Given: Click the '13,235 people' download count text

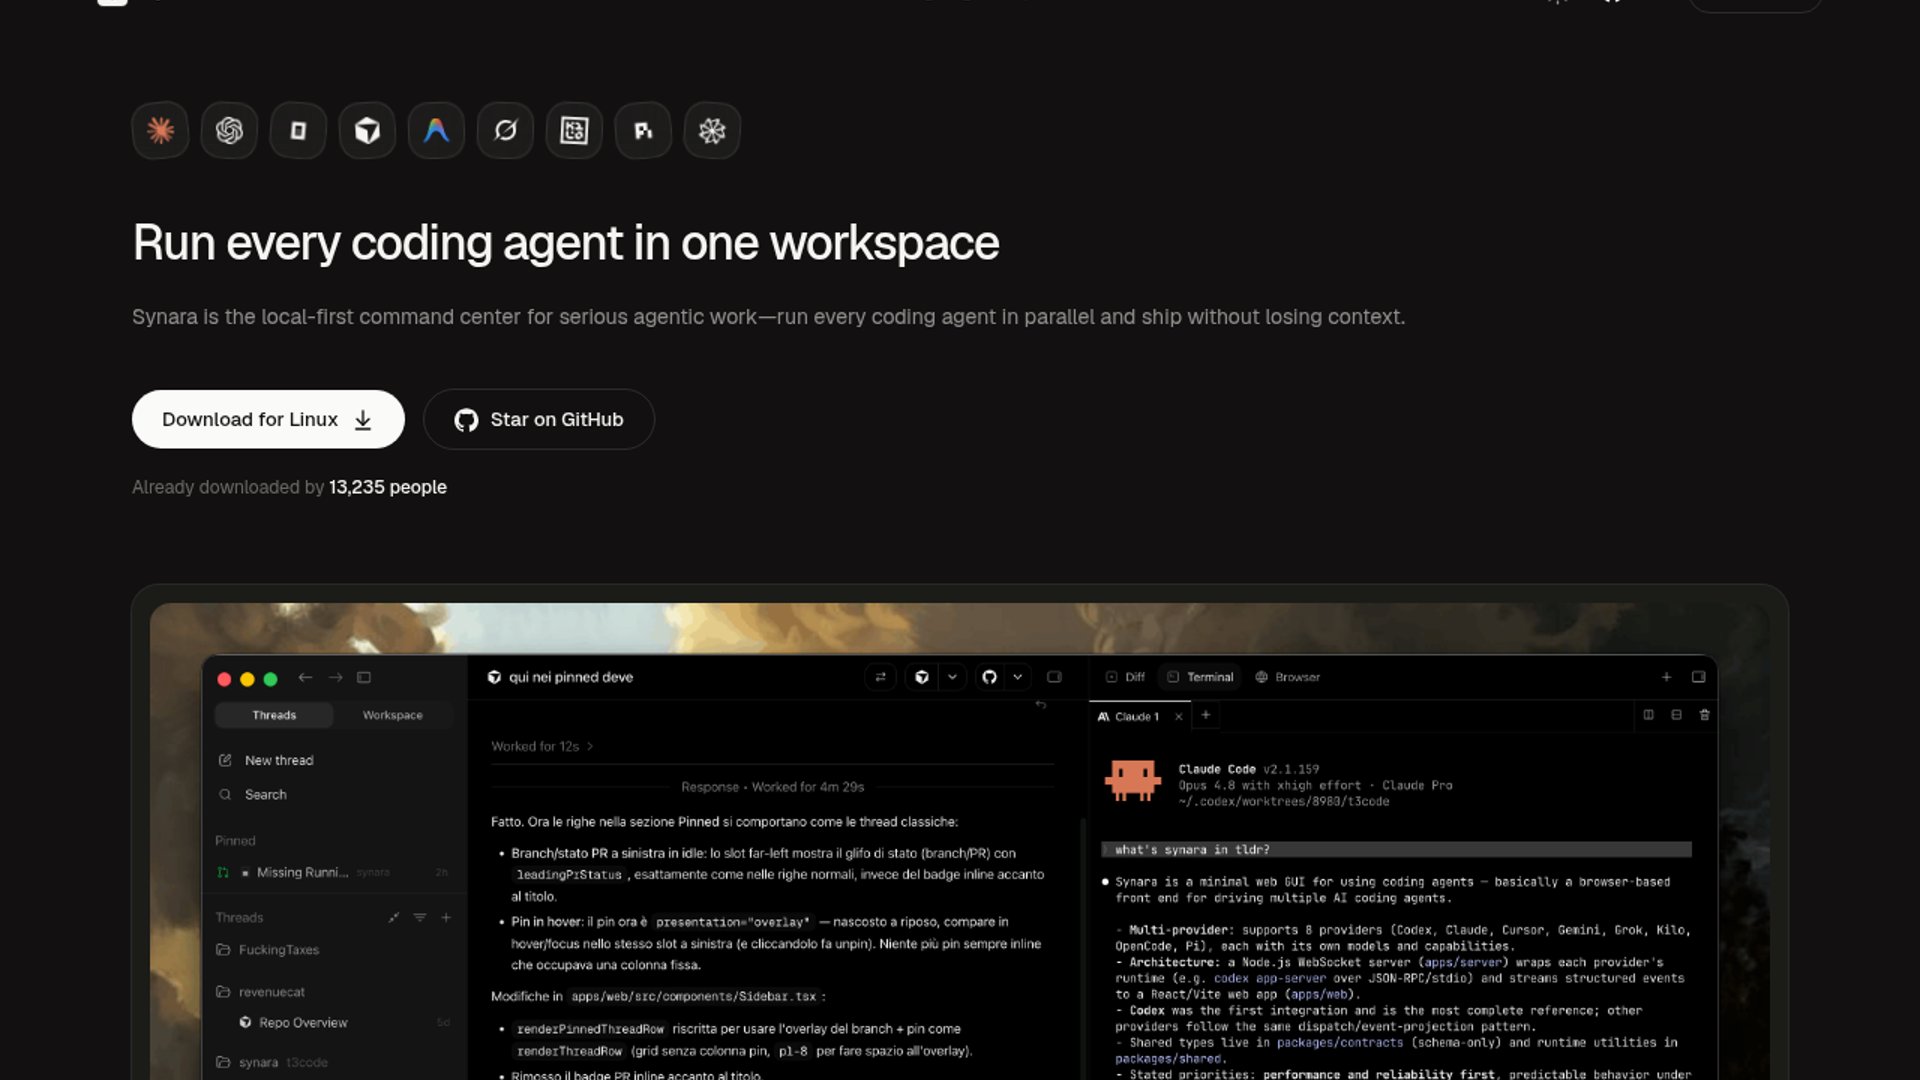Looking at the screenshot, I should (388, 487).
